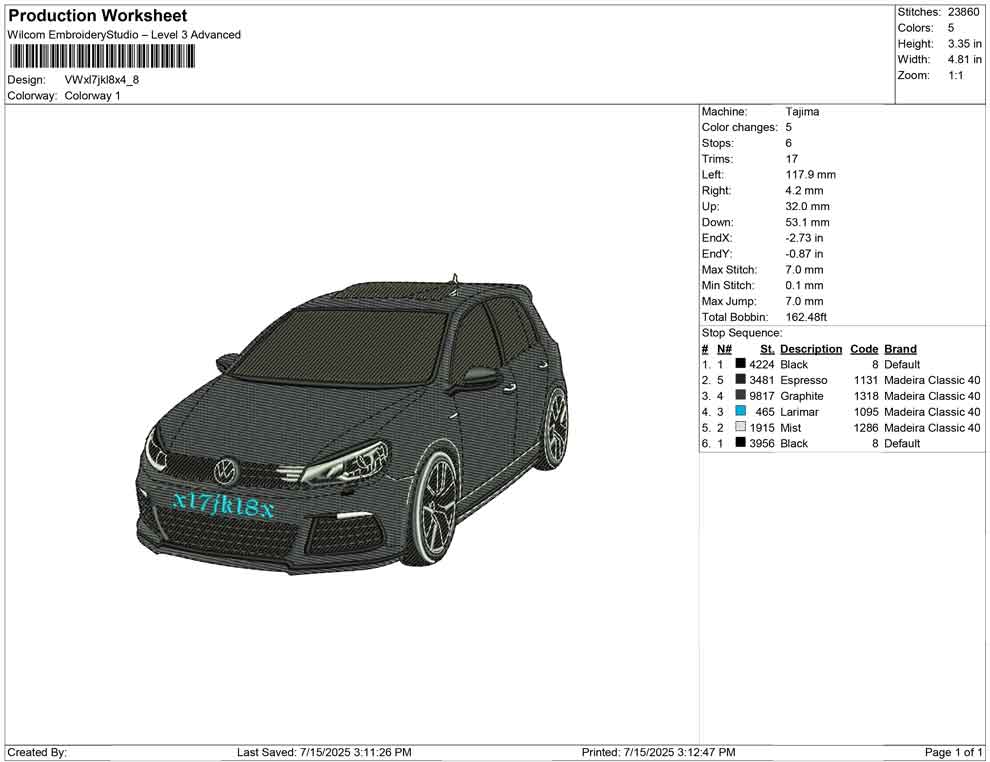
Task: Click the VW logo on the car grille
Action: 227,467
